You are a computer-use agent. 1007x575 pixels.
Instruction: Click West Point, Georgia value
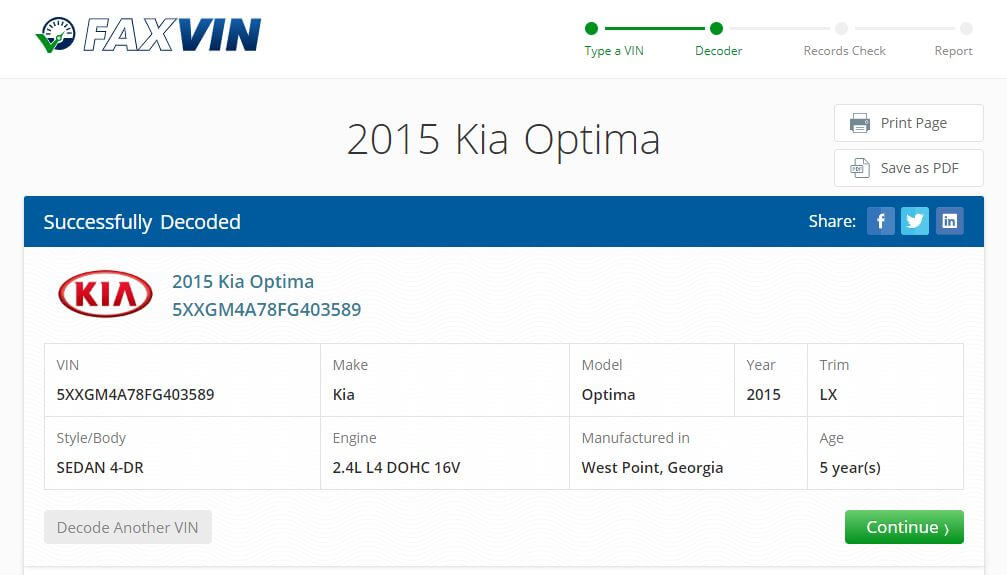pos(652,468)
